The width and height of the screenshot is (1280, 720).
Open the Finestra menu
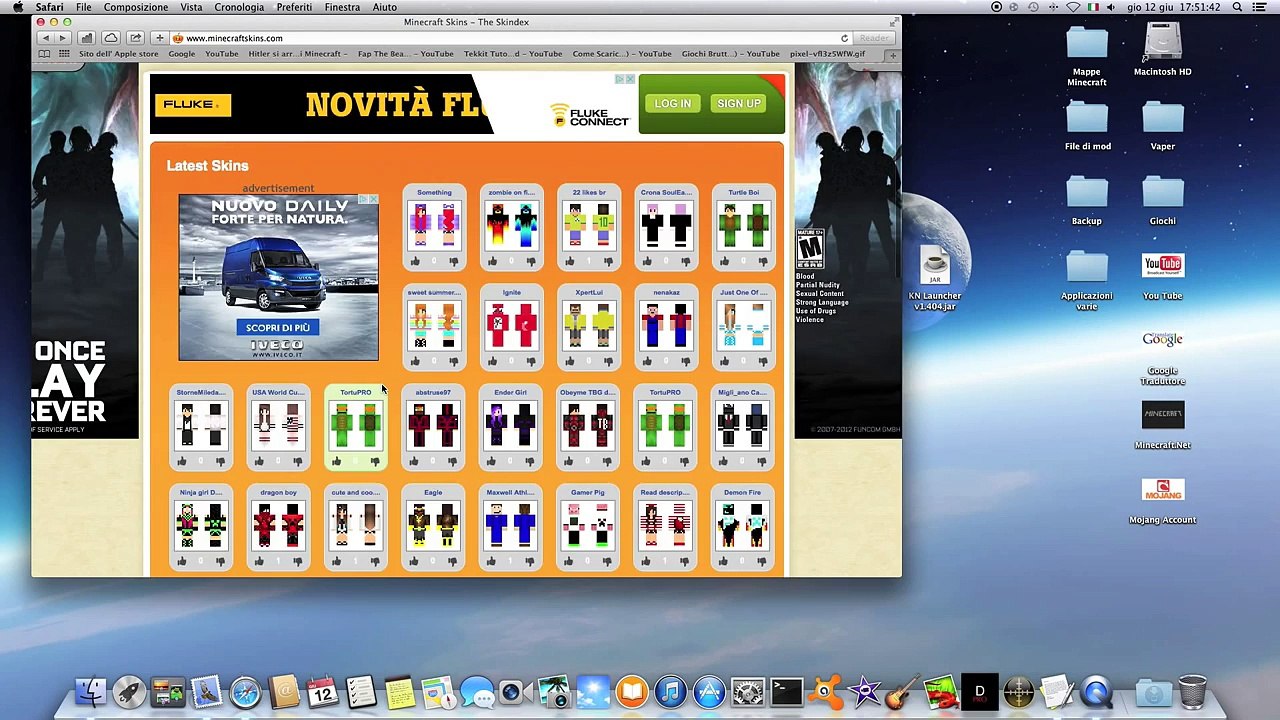pos(342,7)
